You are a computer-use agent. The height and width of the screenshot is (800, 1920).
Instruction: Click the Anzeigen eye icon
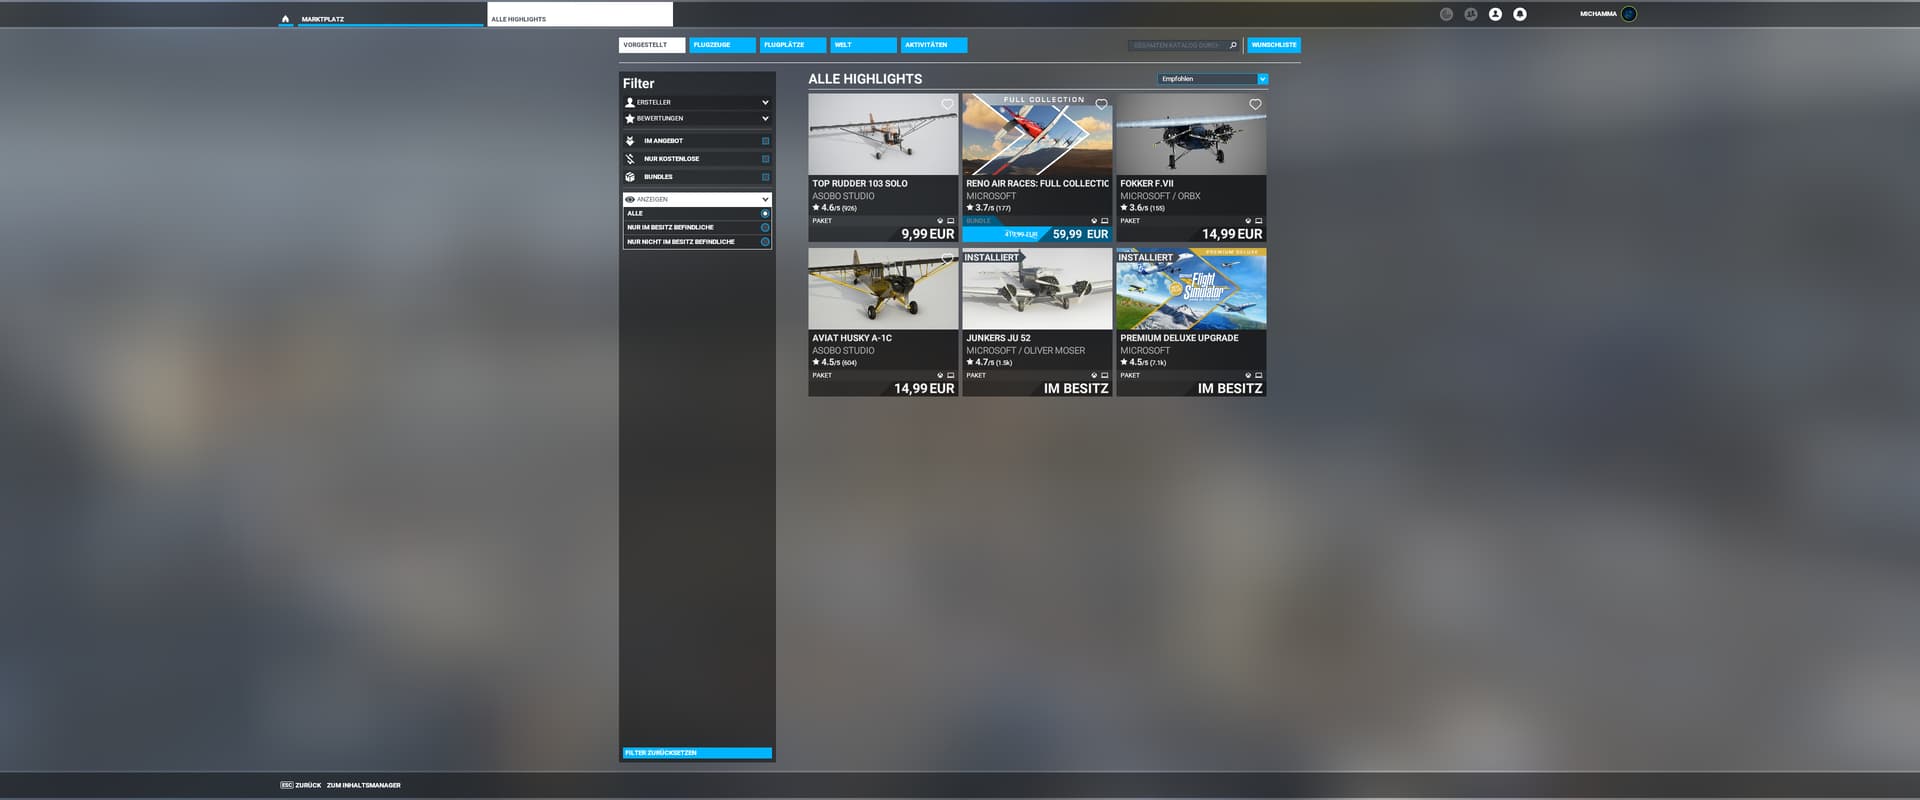tap(630, 199)
